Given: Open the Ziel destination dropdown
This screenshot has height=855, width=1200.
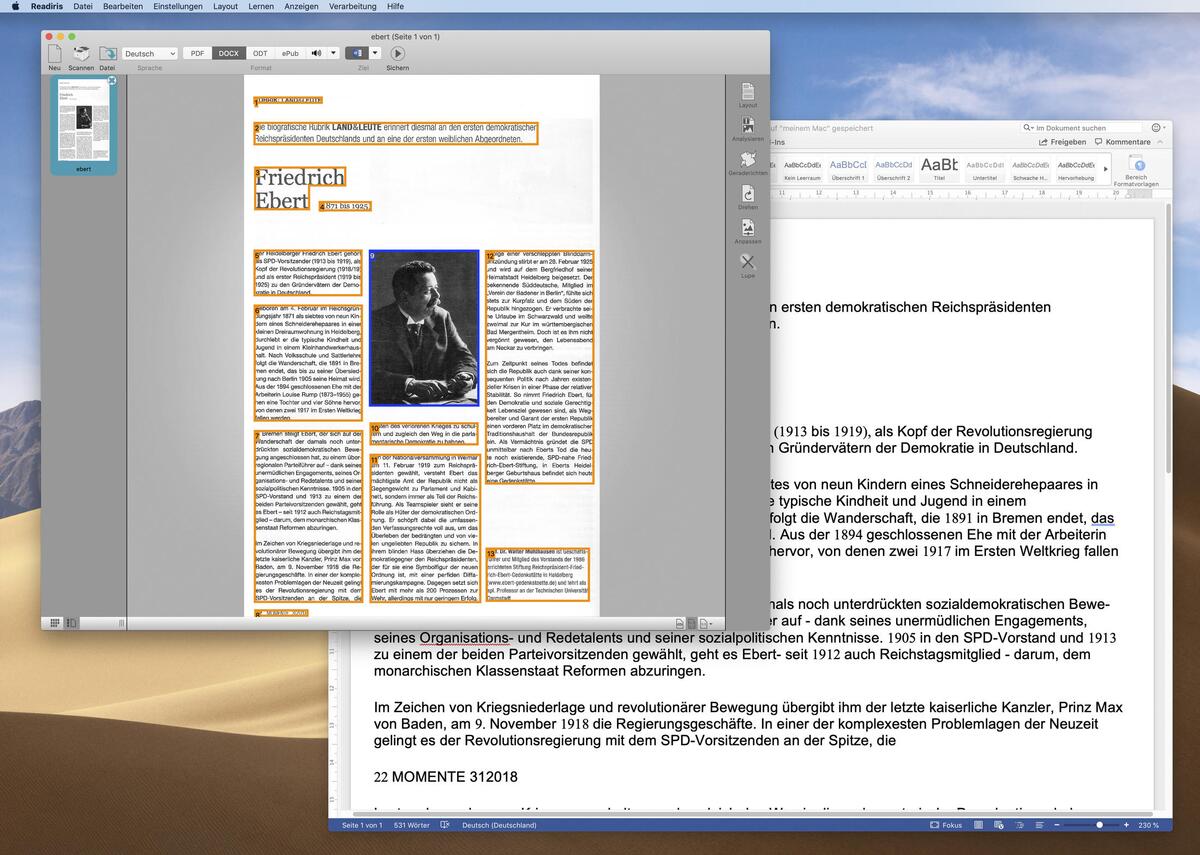Looking at the screenshot, I should pyautogui.click(x=375, y=53).
